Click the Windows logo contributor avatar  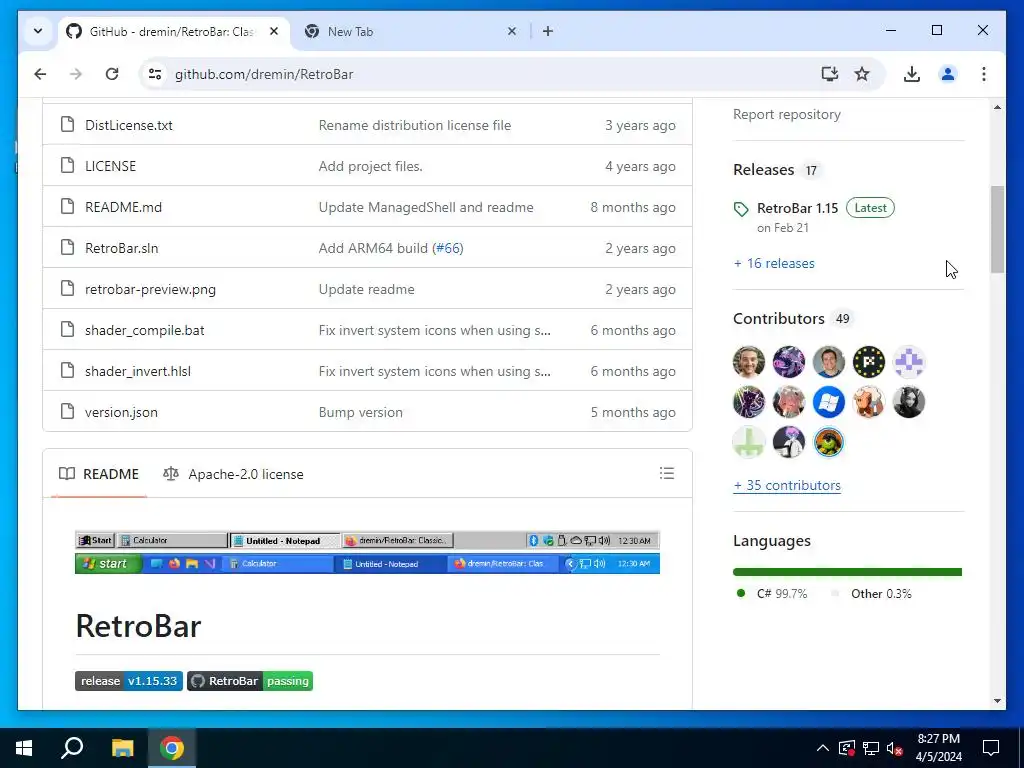(829, 402)
